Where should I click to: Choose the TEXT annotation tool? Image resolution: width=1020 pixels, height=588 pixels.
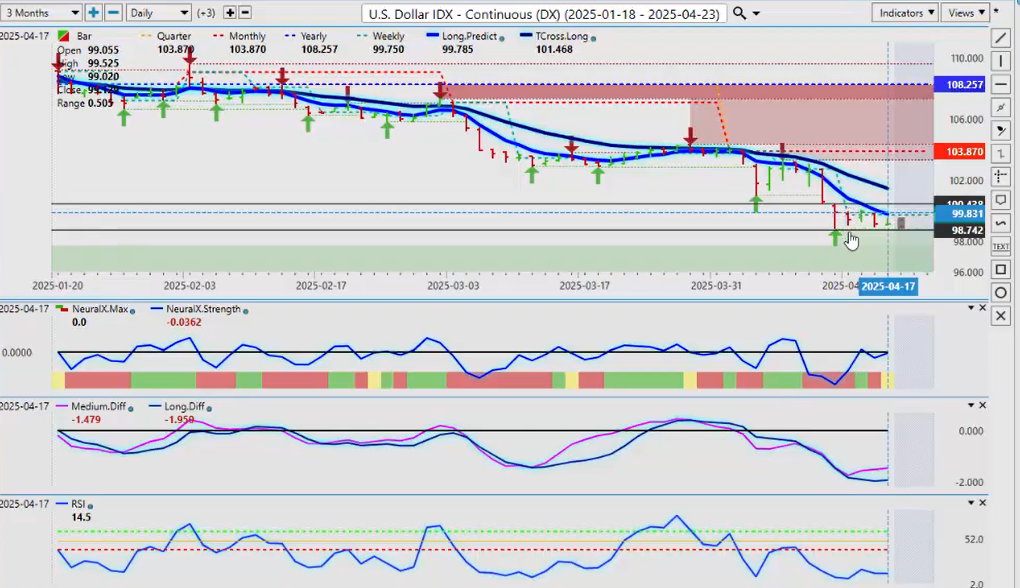click(1001, 246)
